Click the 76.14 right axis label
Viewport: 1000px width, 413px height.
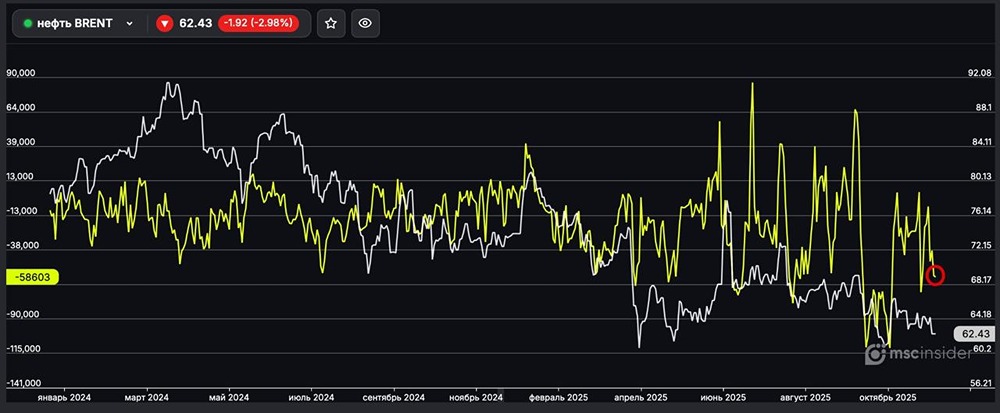click(x=980, y=211)
